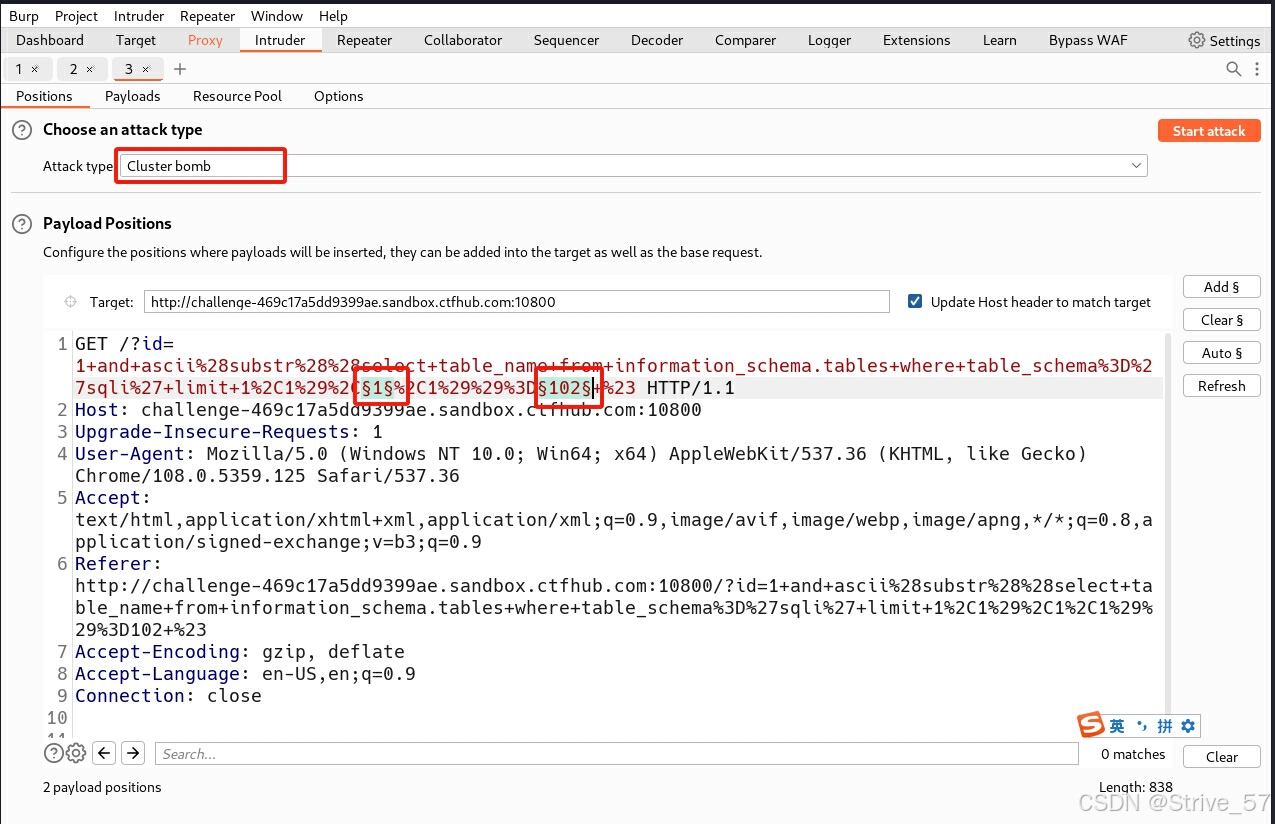The height and width of the screenshot is (824, 1275).
Task: Open search settings gear icon
Action: 76,753
